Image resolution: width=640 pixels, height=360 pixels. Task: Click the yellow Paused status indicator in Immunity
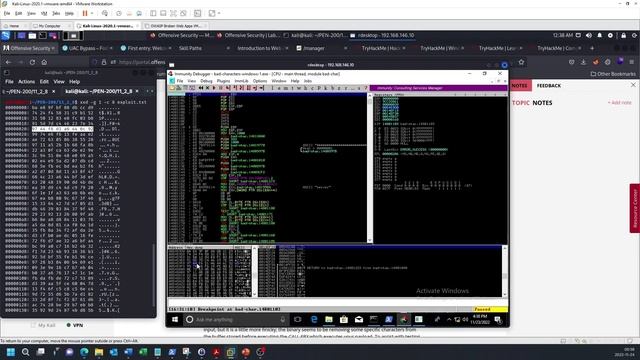tap(490, 309)
